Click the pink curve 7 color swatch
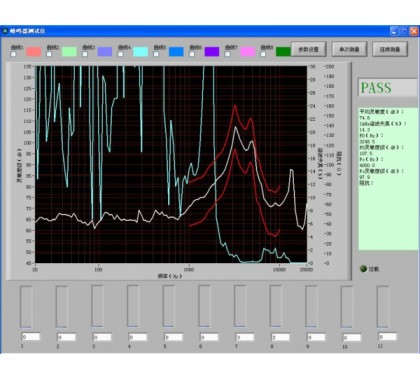The image size is (420, 380). click(x=247, y=52)
